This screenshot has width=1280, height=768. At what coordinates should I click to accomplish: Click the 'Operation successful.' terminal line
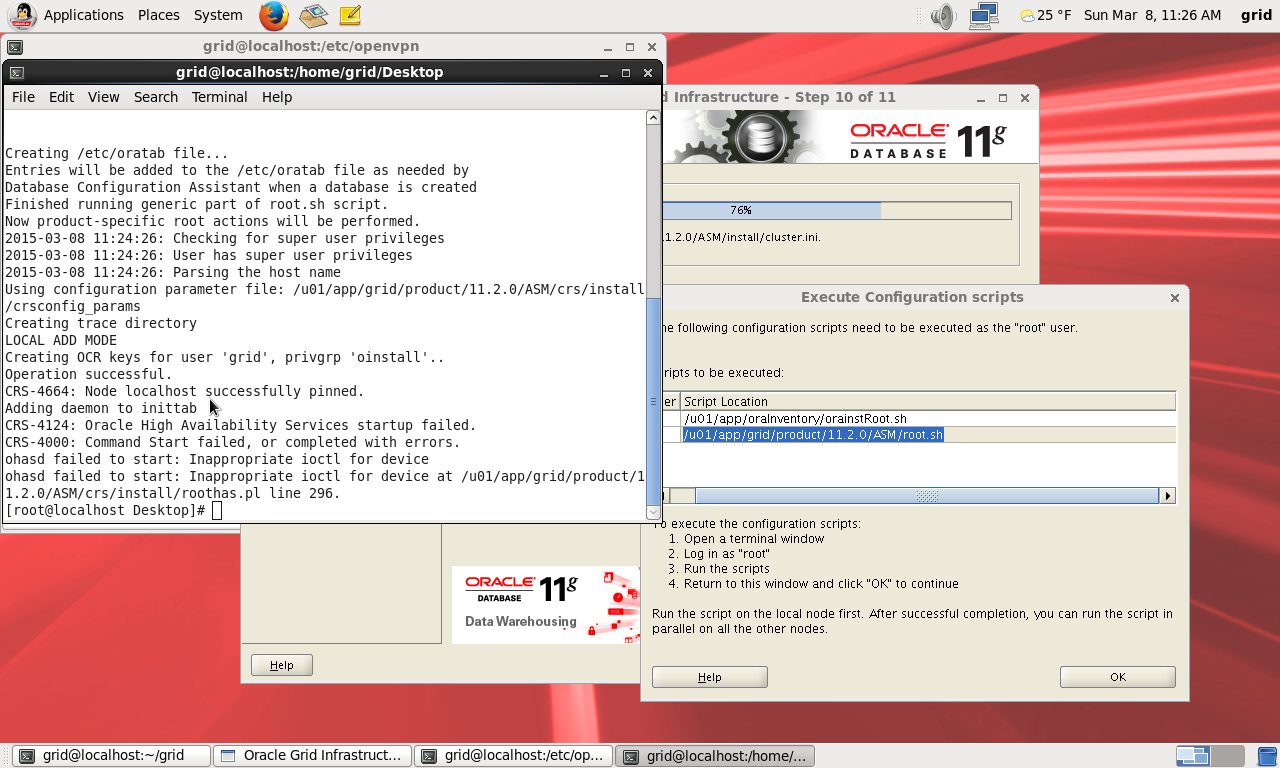click(x=89, y=374)
